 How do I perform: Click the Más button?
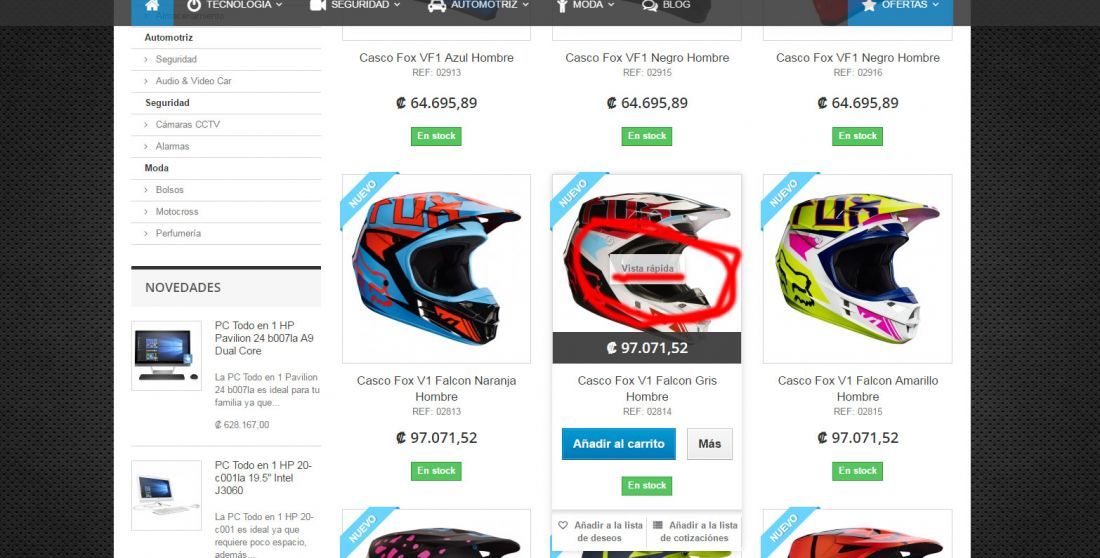coord(709,444)
